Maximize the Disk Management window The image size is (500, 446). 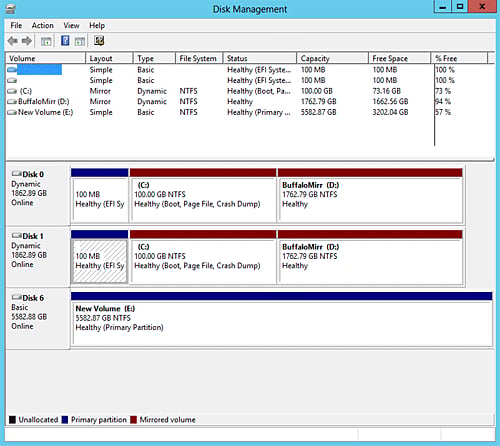tap(460, 7)
